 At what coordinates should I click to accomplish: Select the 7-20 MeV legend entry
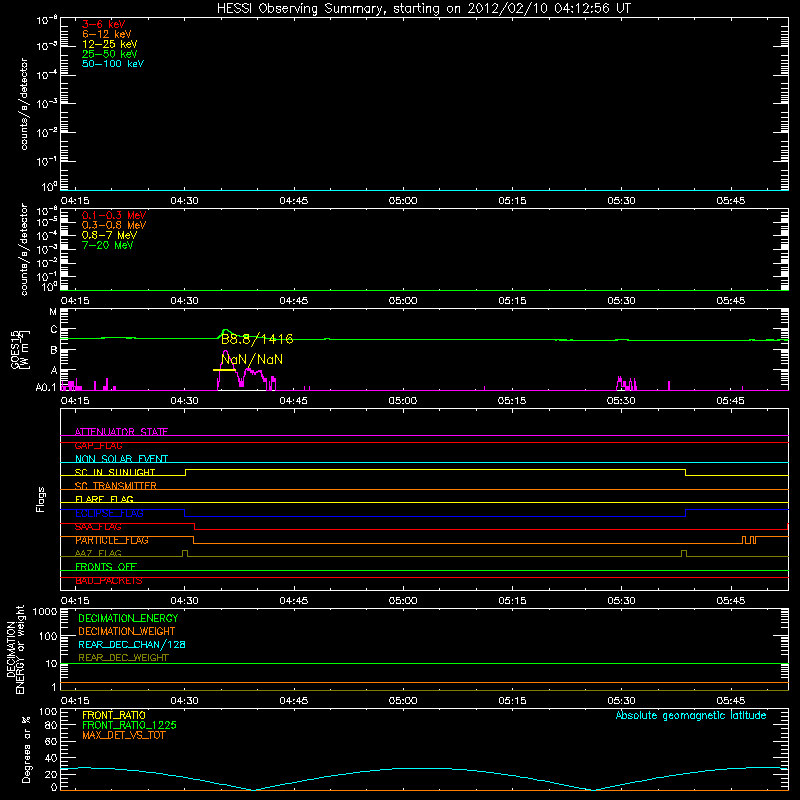pos(108,245)
